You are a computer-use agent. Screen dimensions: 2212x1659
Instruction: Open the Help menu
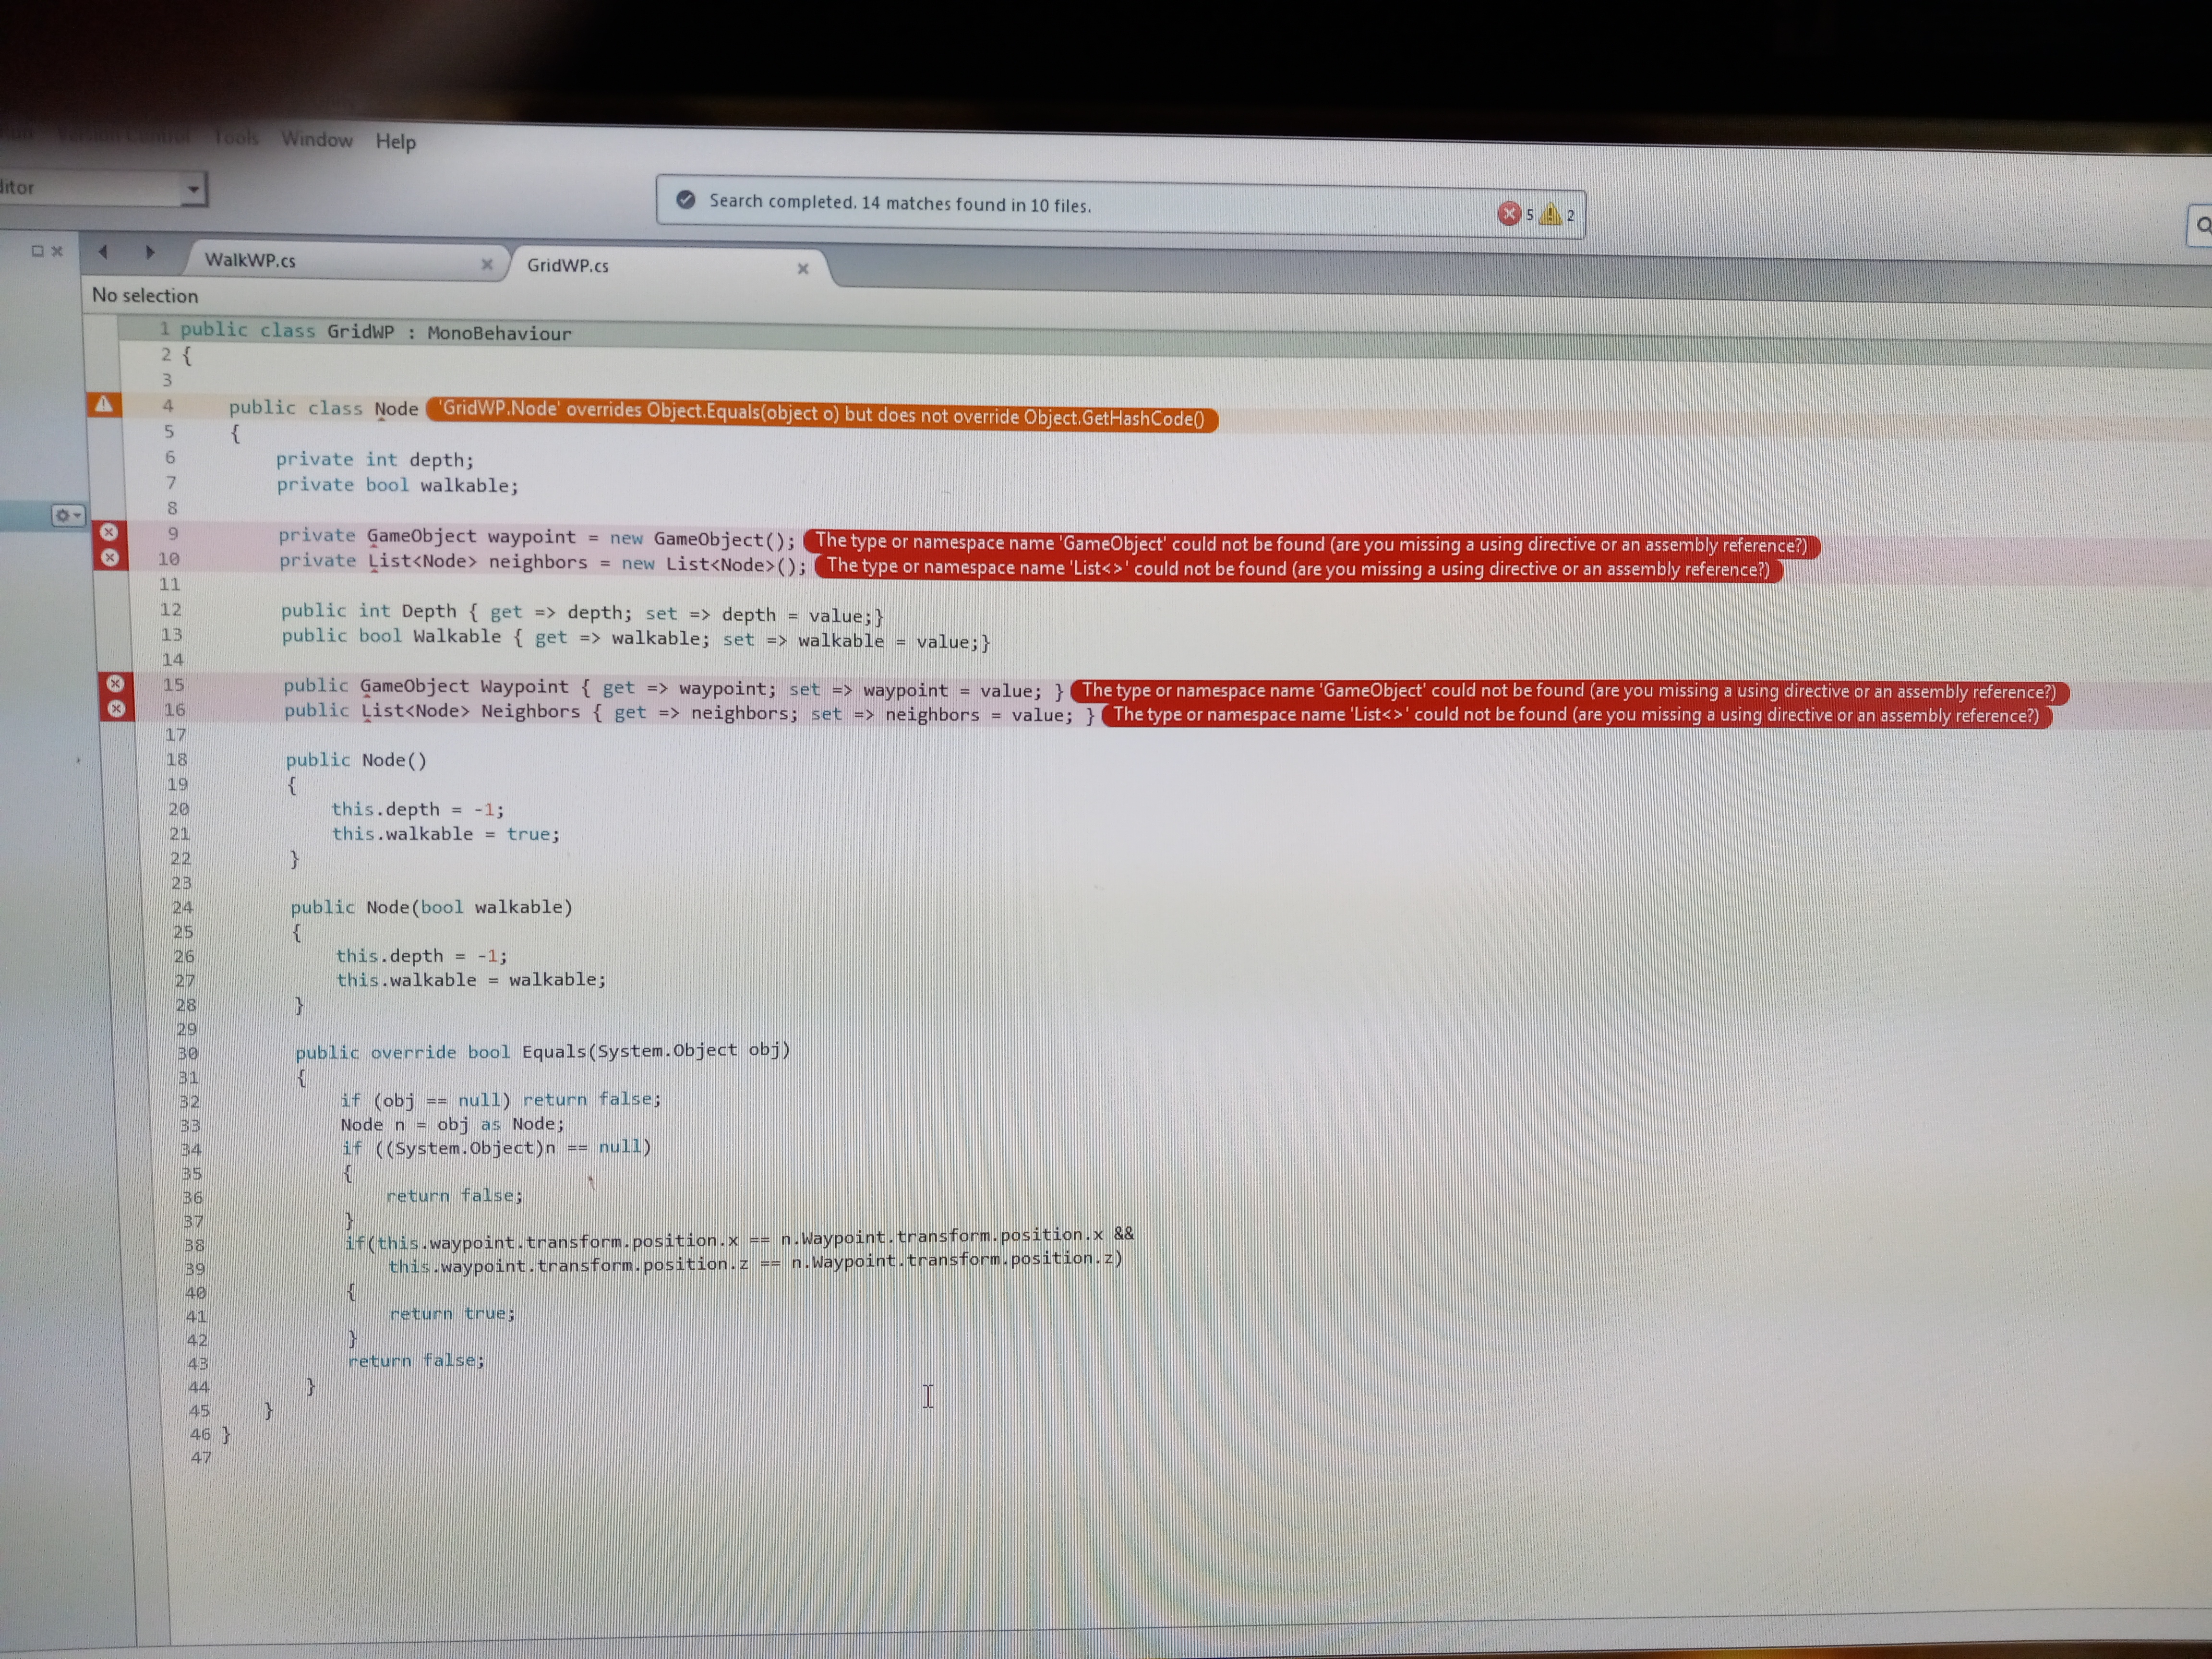pyautogui.click(x=396, y=142)
